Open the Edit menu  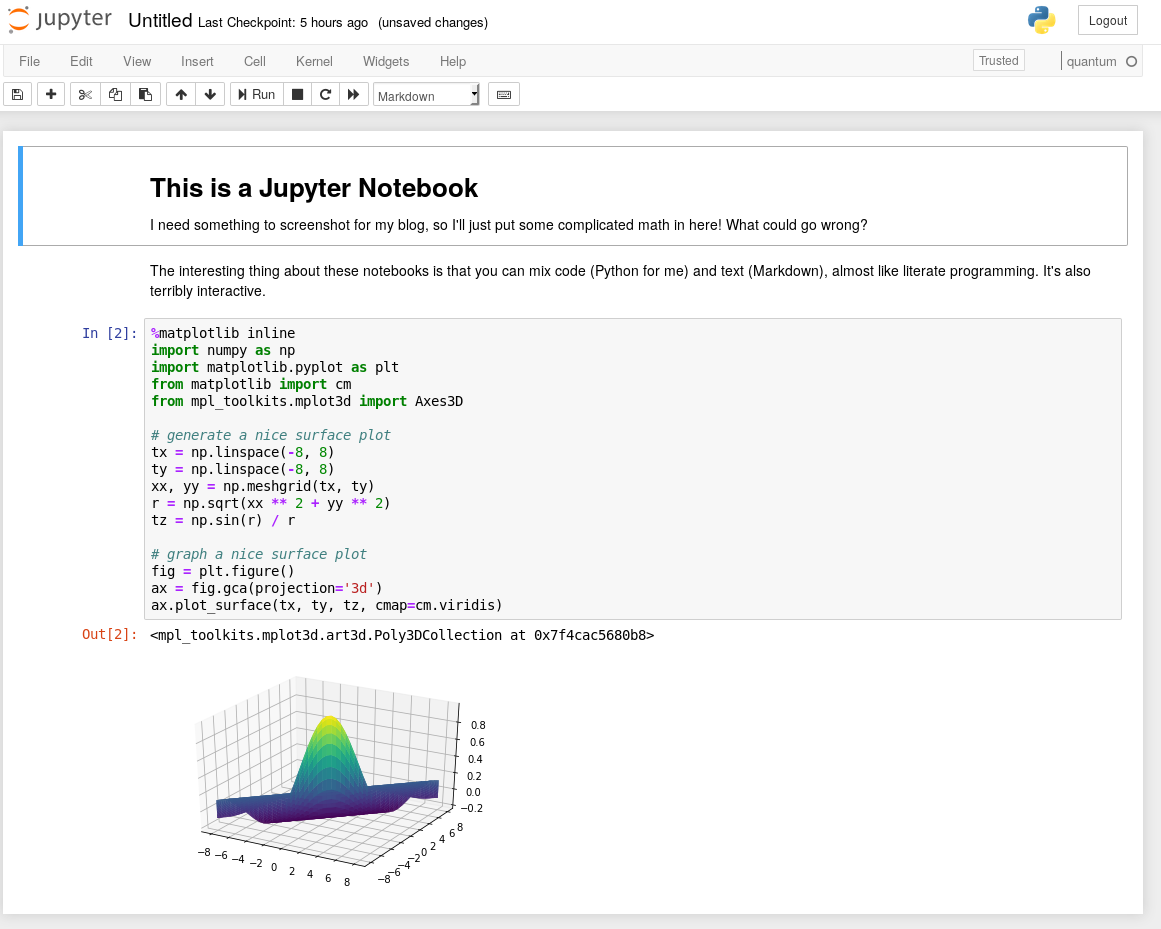[x=81, y=61]
